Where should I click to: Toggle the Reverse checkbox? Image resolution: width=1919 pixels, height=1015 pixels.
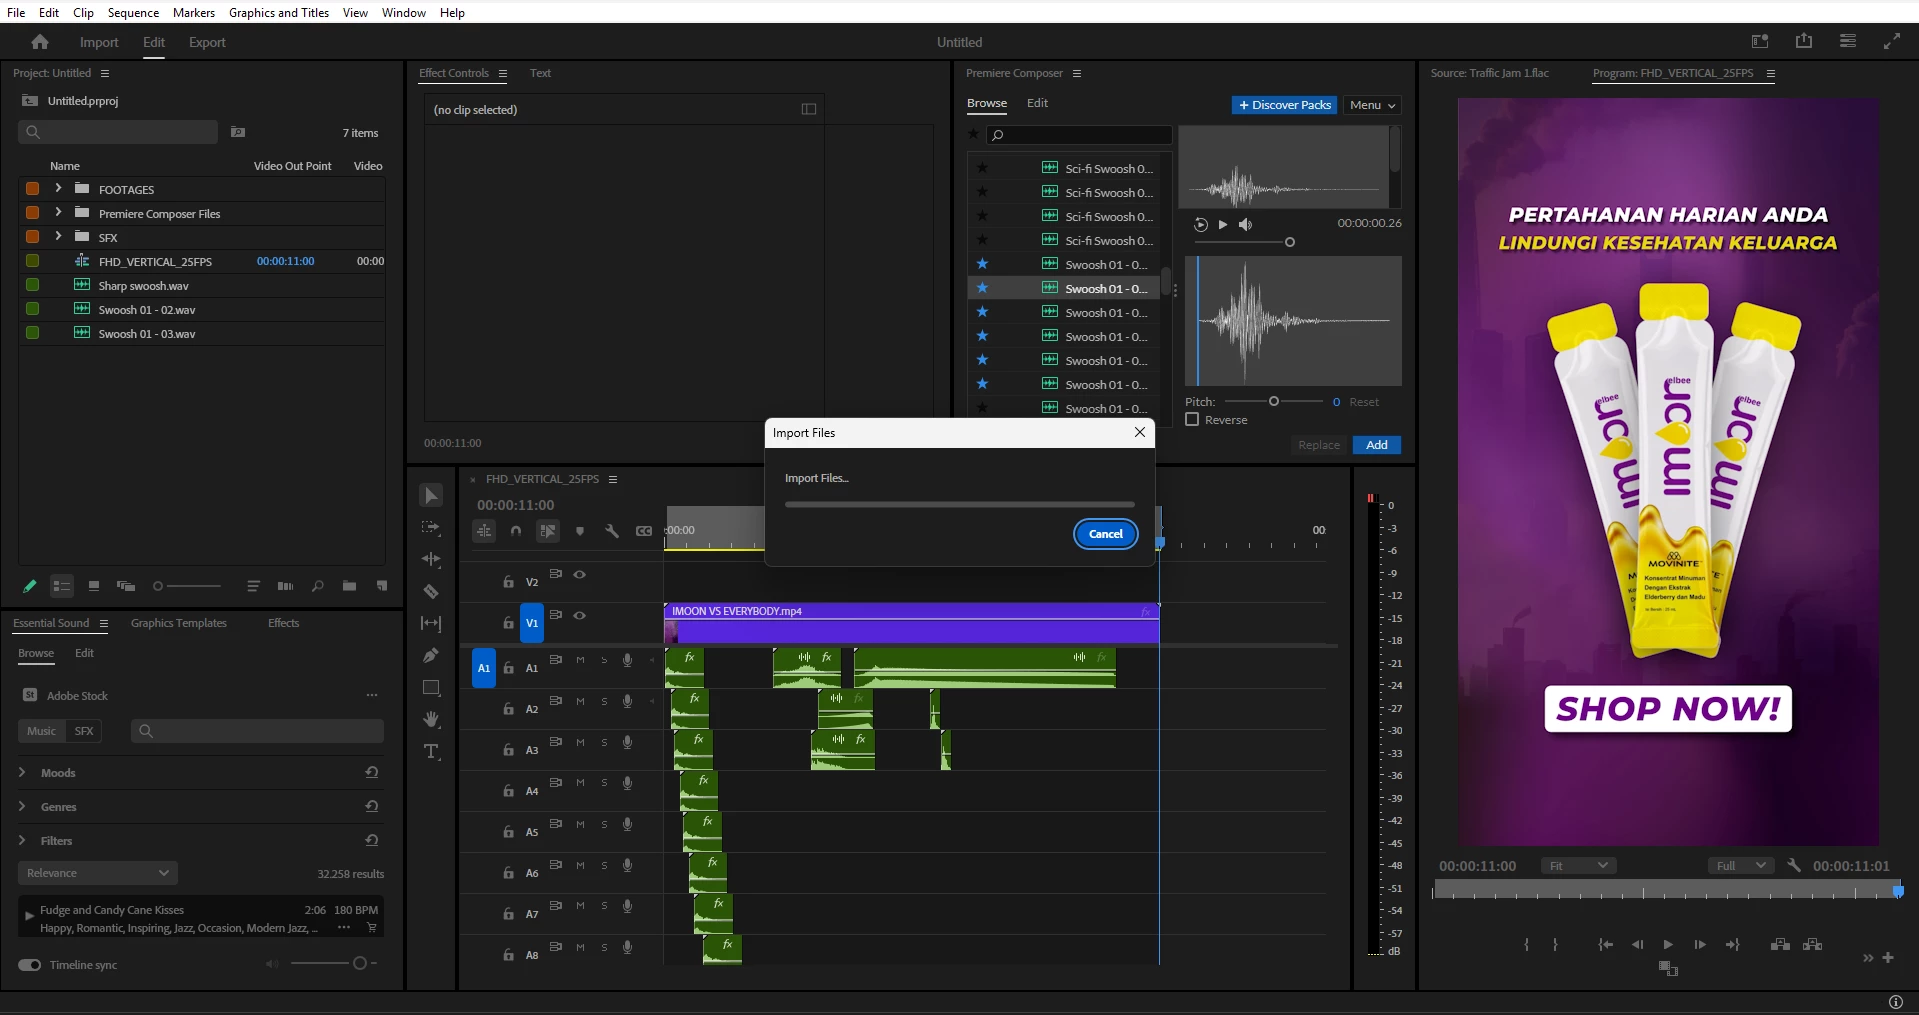point(1192,420)
